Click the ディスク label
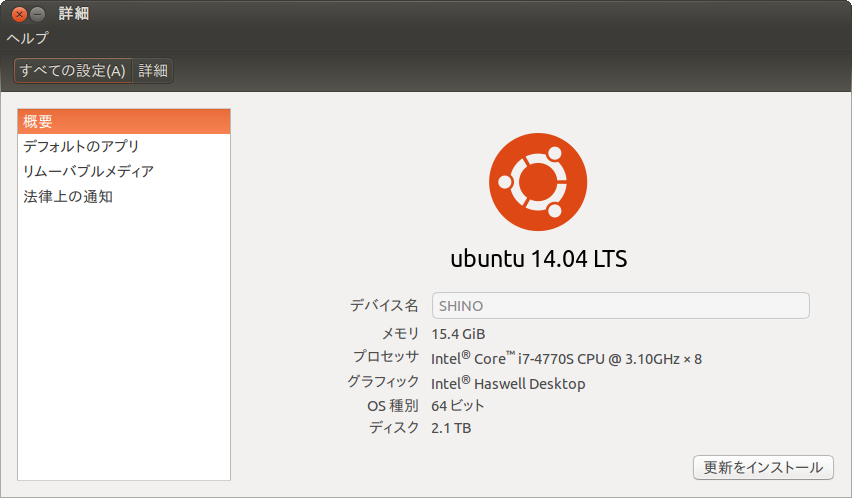Viewport: 852px width, 498px height. [394, 428]
